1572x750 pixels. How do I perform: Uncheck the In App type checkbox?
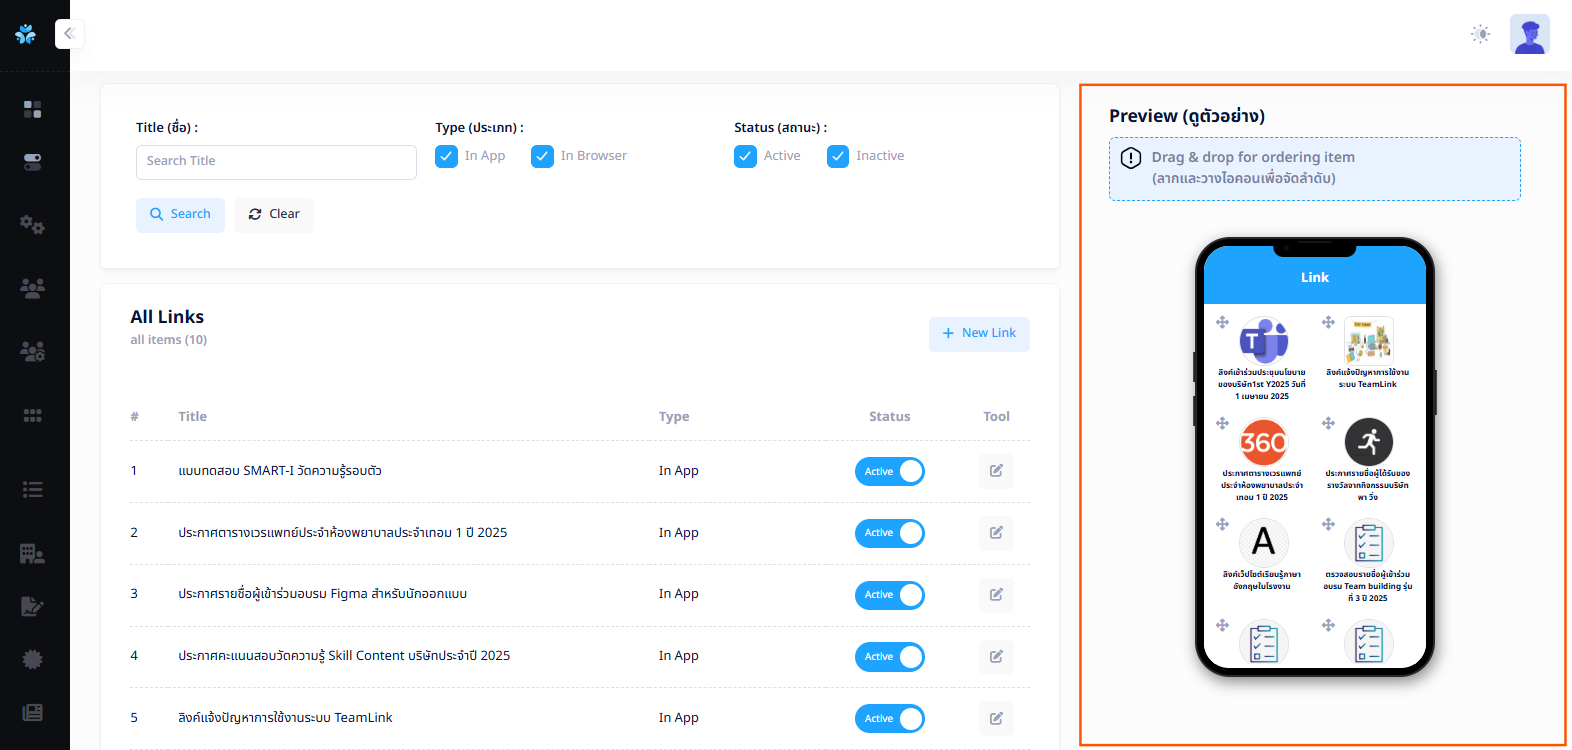[447, 157]
